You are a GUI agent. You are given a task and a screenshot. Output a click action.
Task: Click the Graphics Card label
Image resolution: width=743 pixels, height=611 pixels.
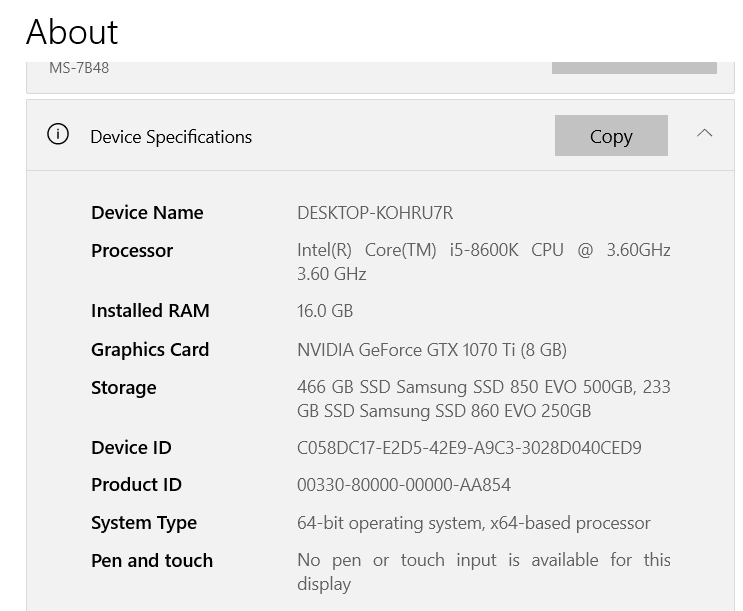click(x=150, y=350)
